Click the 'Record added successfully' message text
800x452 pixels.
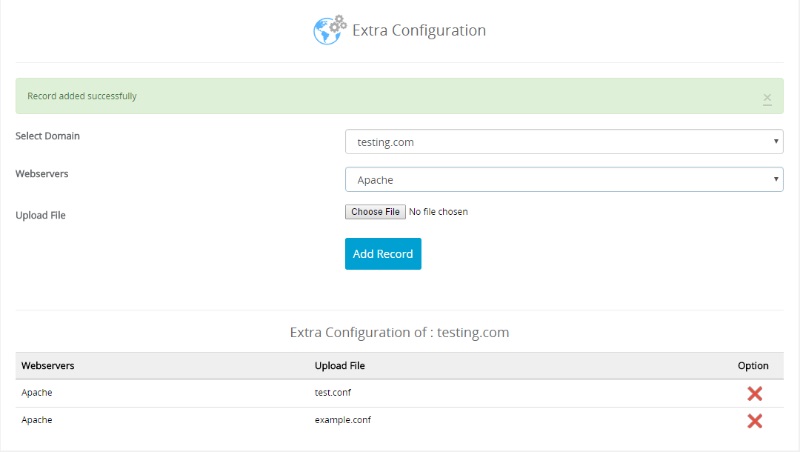82,96
